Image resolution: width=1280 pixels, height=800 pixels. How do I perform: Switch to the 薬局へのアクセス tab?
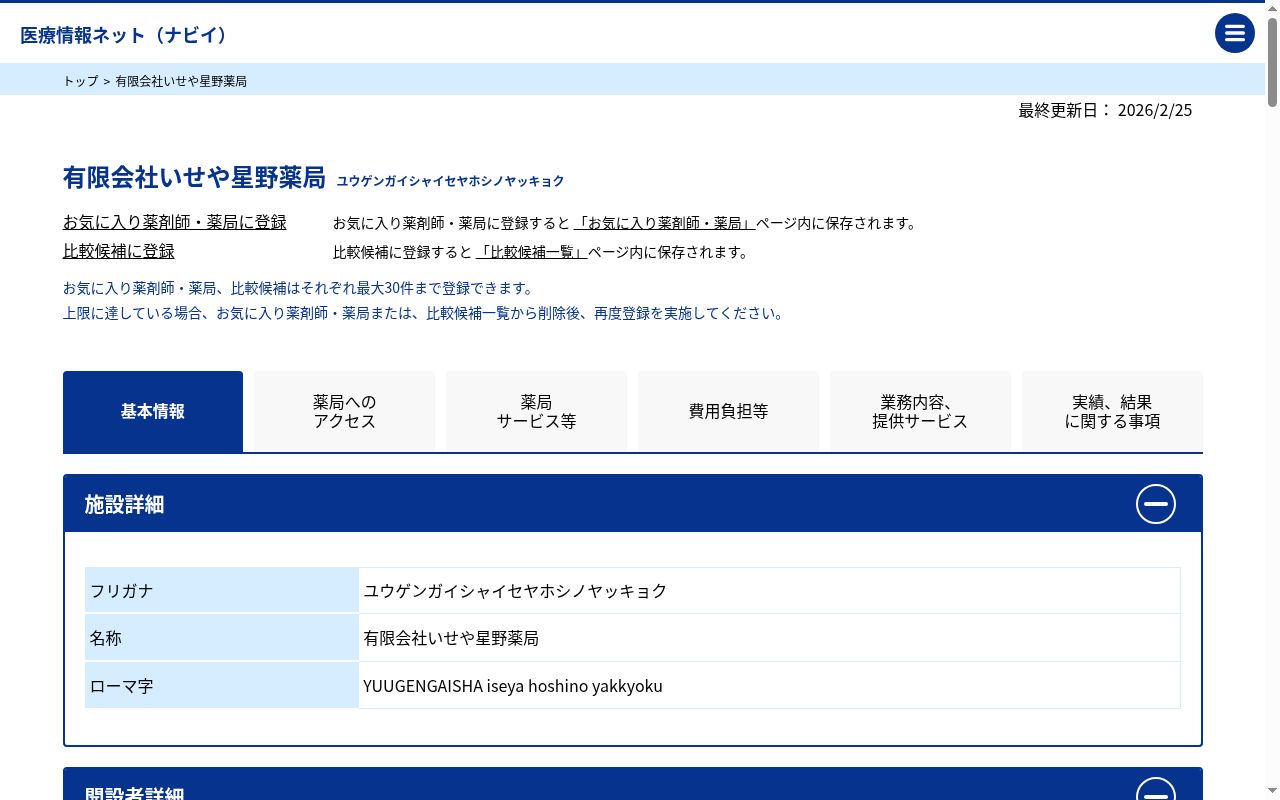tap(344, 412)
